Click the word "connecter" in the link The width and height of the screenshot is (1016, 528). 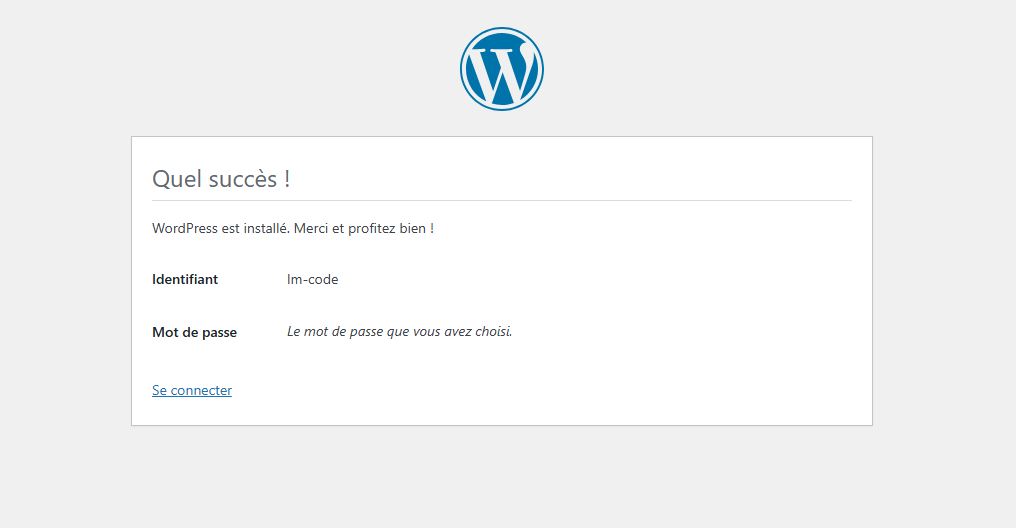click(201, 390)
